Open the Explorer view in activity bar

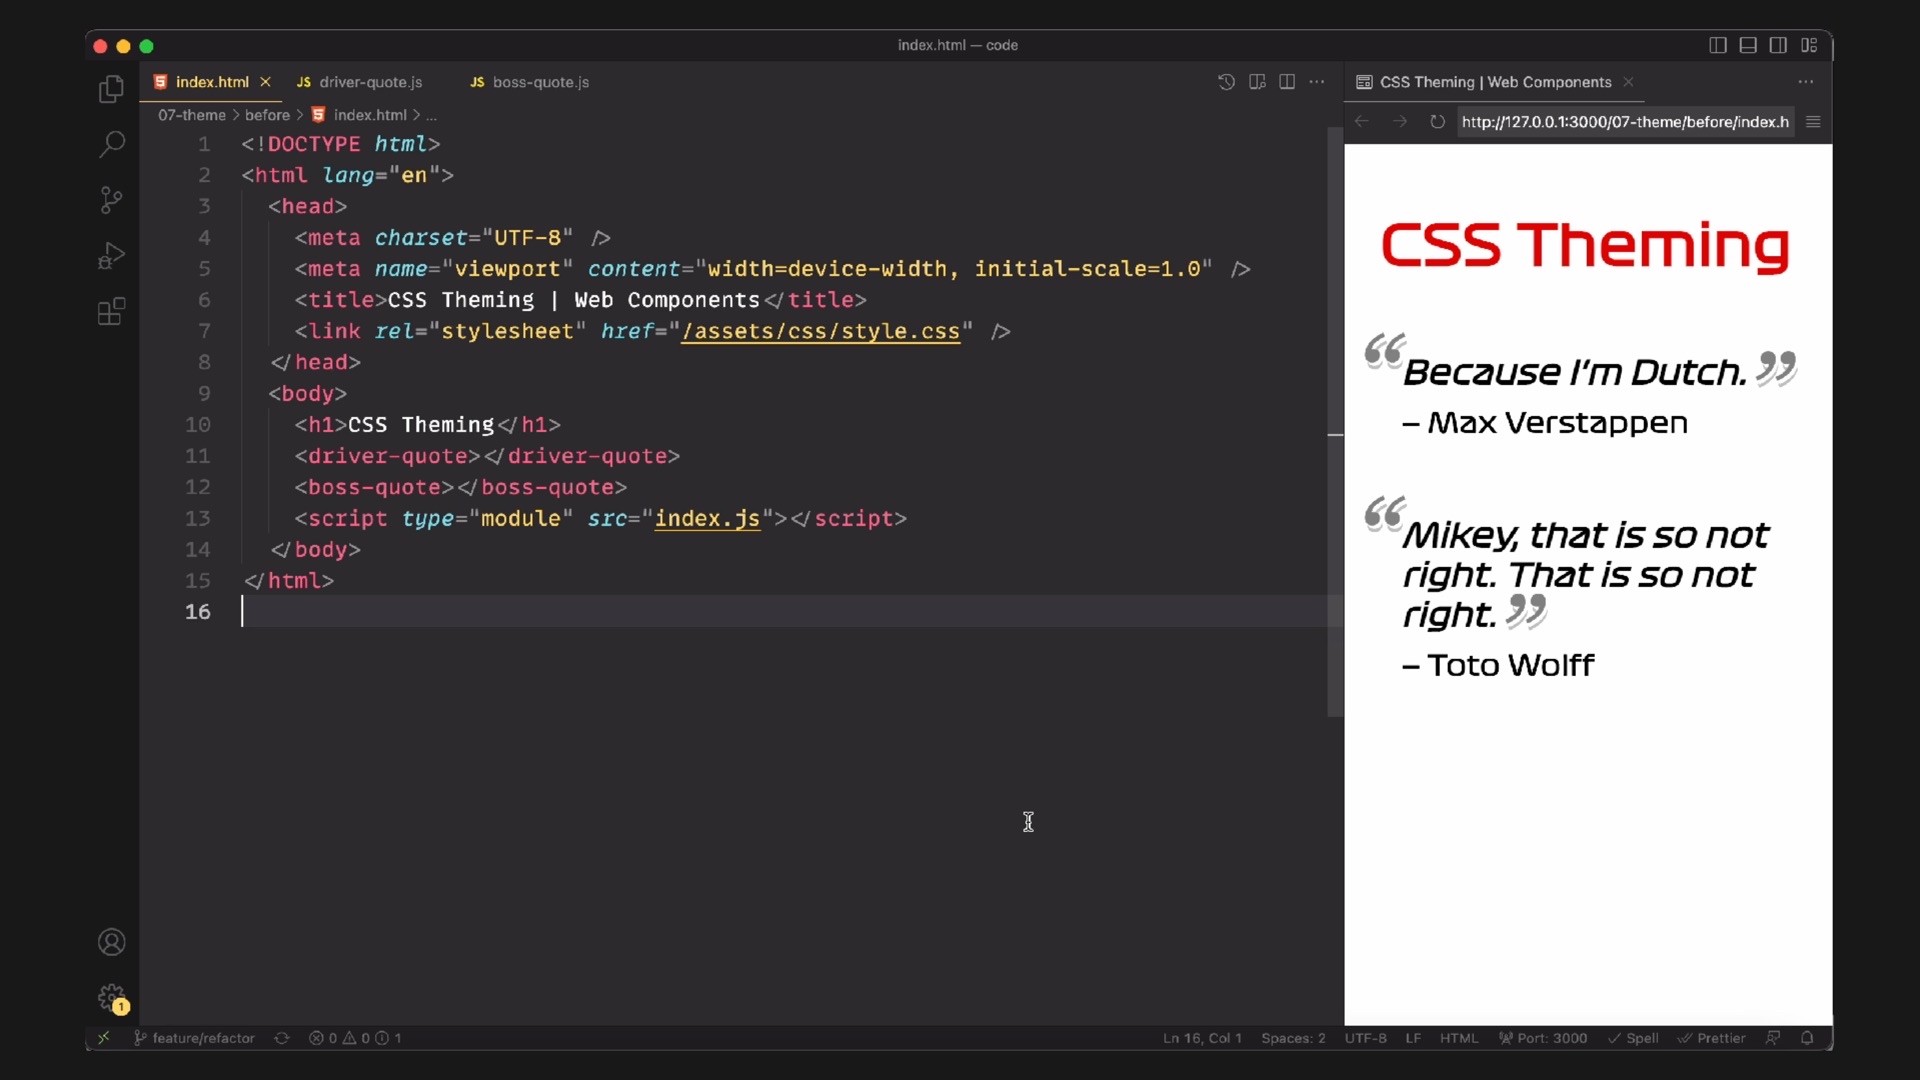pyautogui.click(x=111, y=90)
